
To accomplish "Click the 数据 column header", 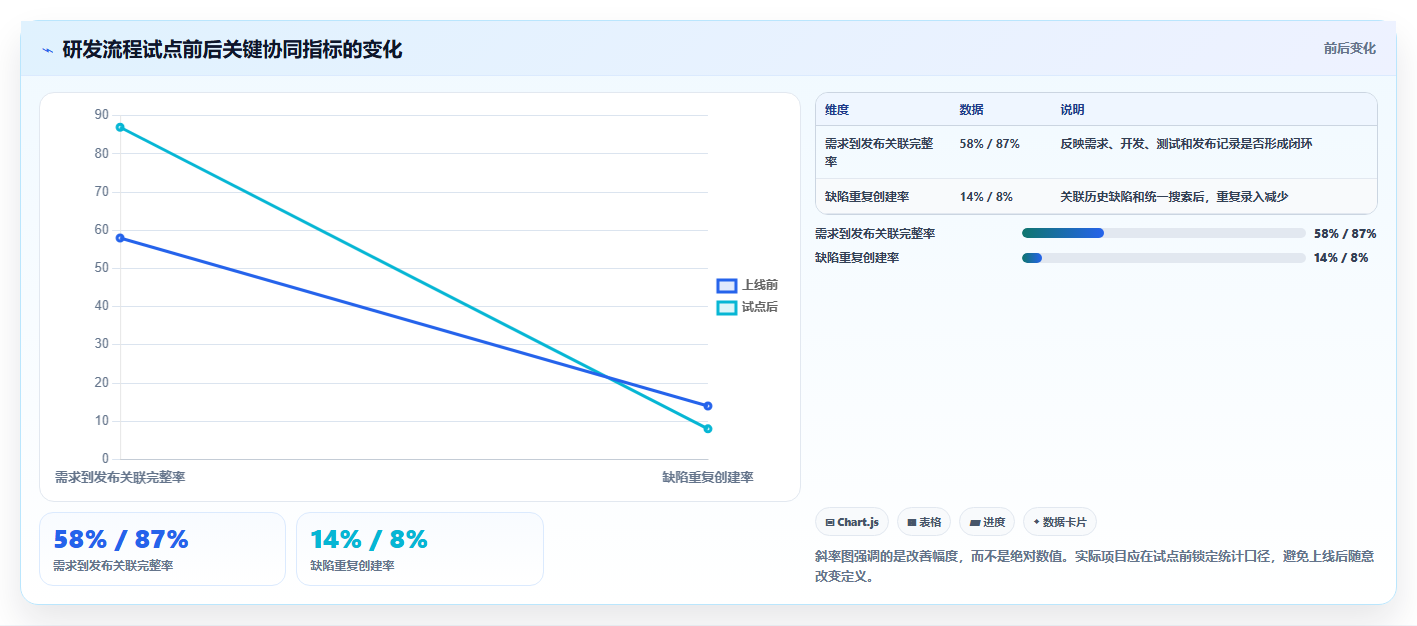I will (972, 110).
